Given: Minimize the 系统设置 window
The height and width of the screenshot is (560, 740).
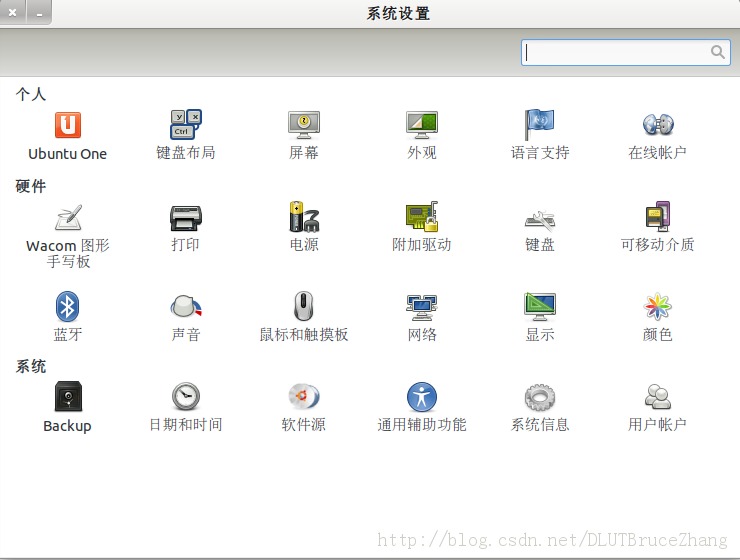Looking at the screenshot, I should (x=39, y=13).
